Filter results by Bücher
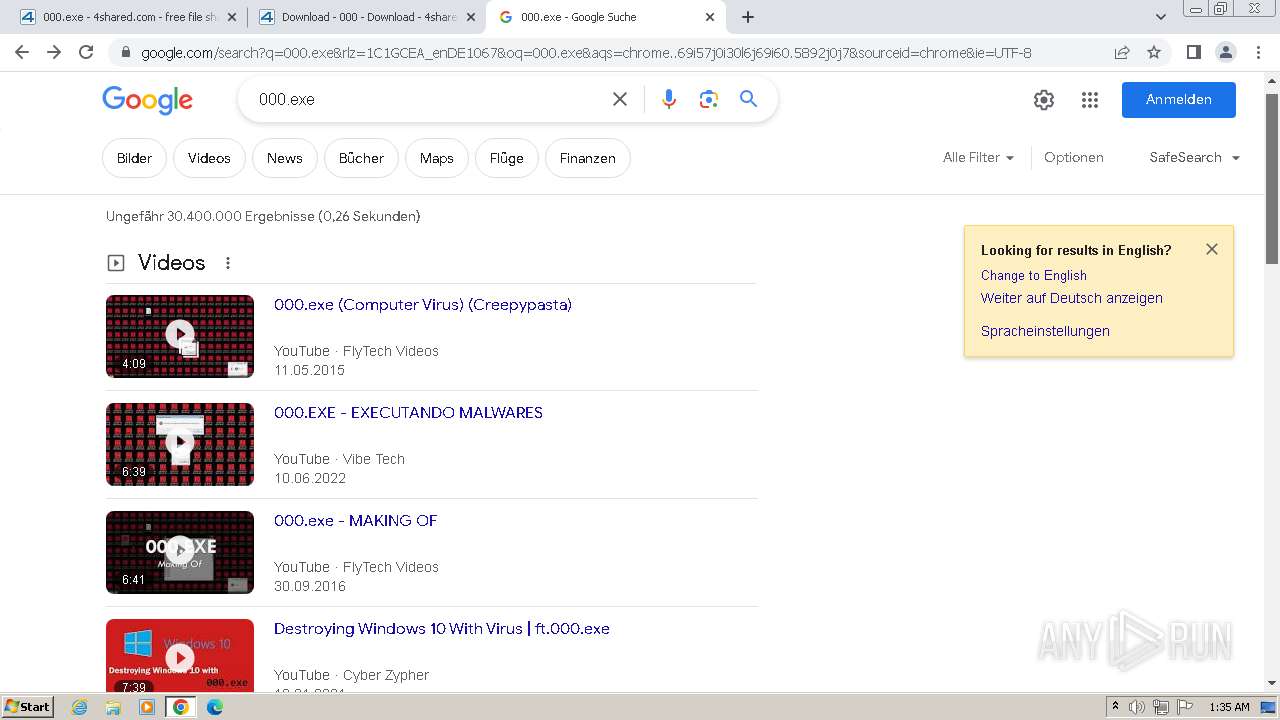1280x720 pixels. [361, 158]
